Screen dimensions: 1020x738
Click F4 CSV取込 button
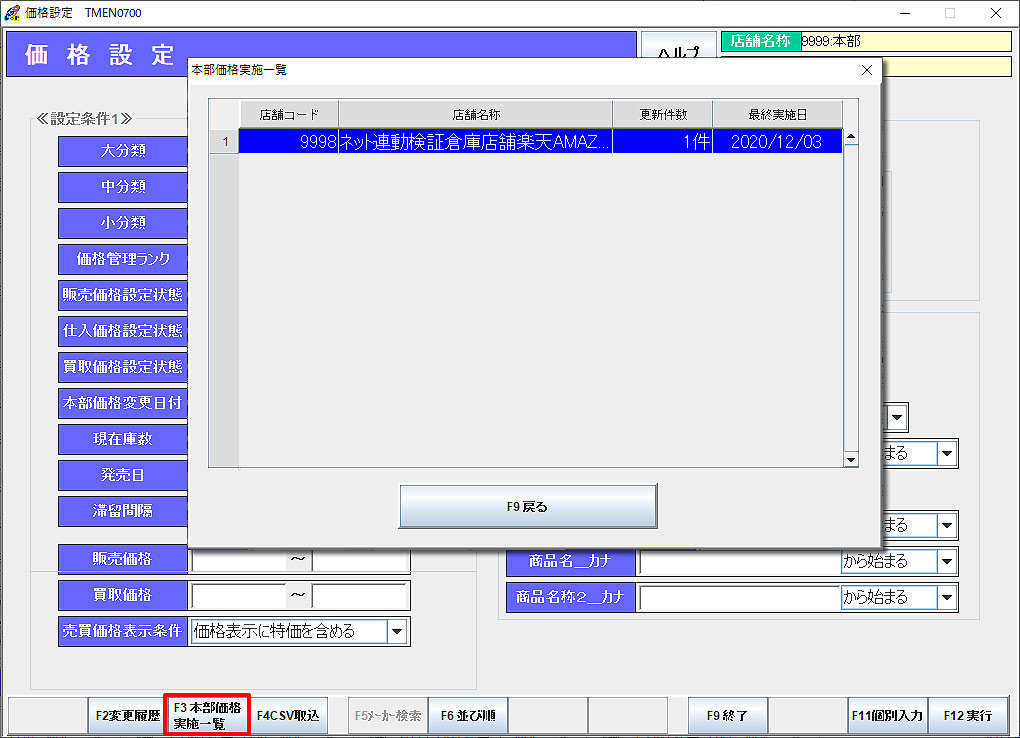[x=288, y=716]
